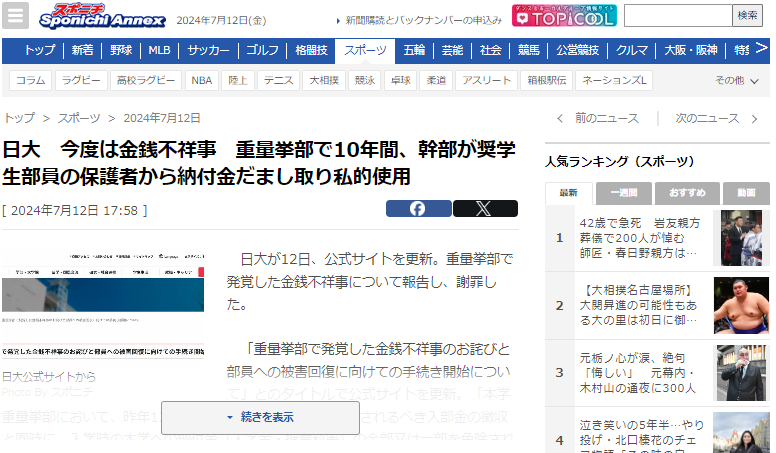Screen dimensions: 776x453
Task: Select 野球 in main navigation
Action: point(121,50)
